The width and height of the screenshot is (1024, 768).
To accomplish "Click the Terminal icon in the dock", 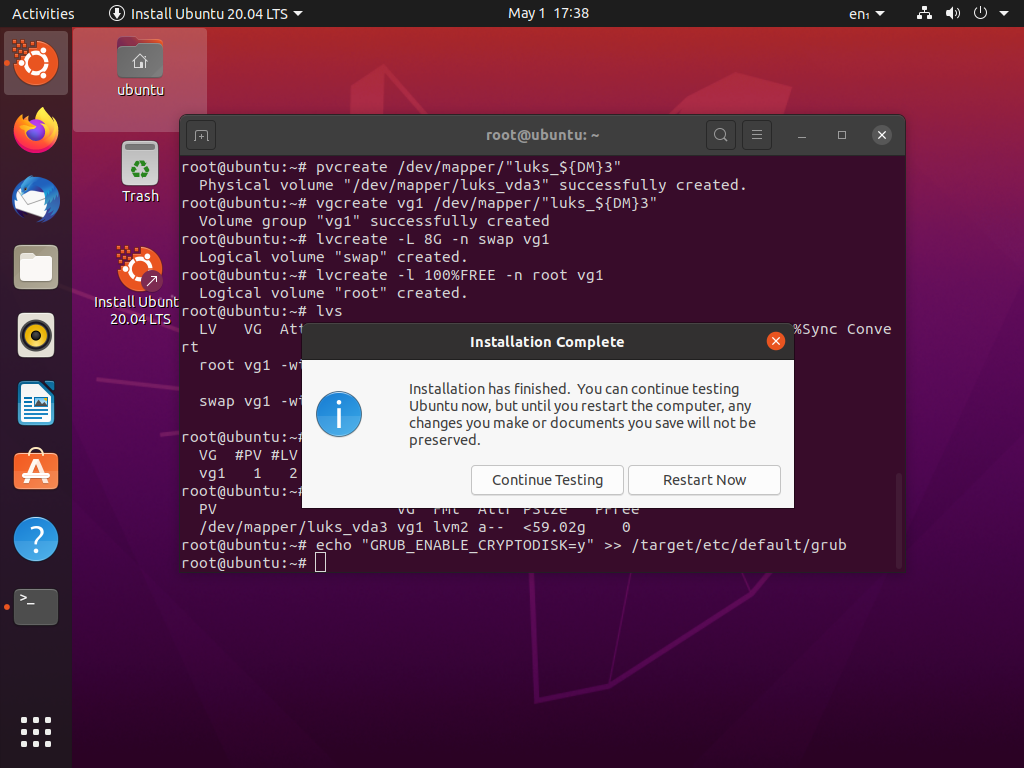I will coord(36,607).
